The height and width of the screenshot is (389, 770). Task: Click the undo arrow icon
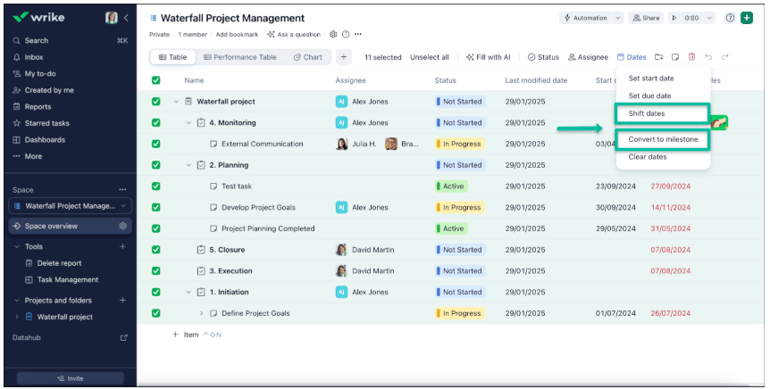pyautogui.click(x=708, y=57)
